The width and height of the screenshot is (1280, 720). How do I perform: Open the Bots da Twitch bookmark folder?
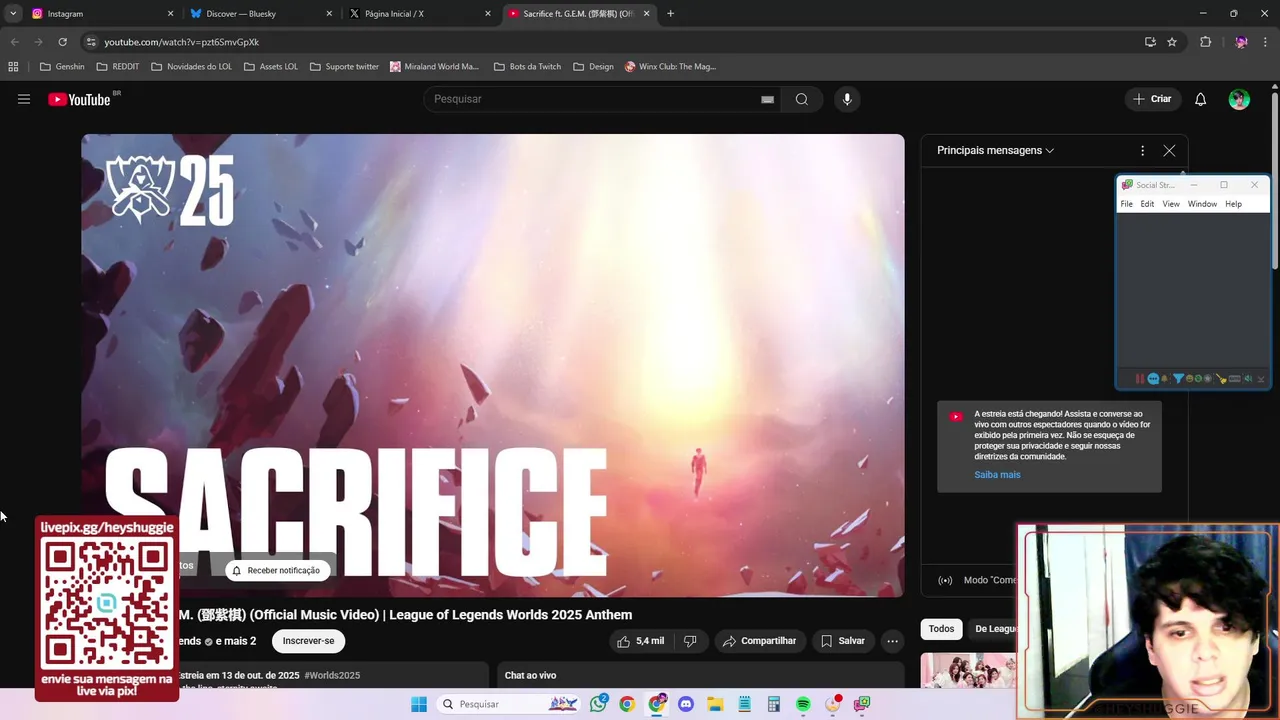click(527, 67)
